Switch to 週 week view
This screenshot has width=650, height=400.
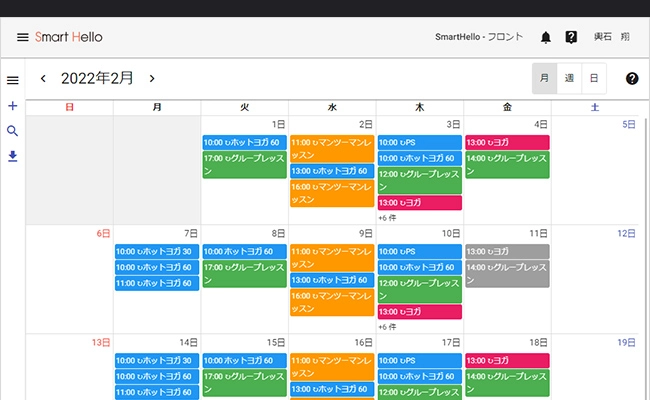[569, 78]
